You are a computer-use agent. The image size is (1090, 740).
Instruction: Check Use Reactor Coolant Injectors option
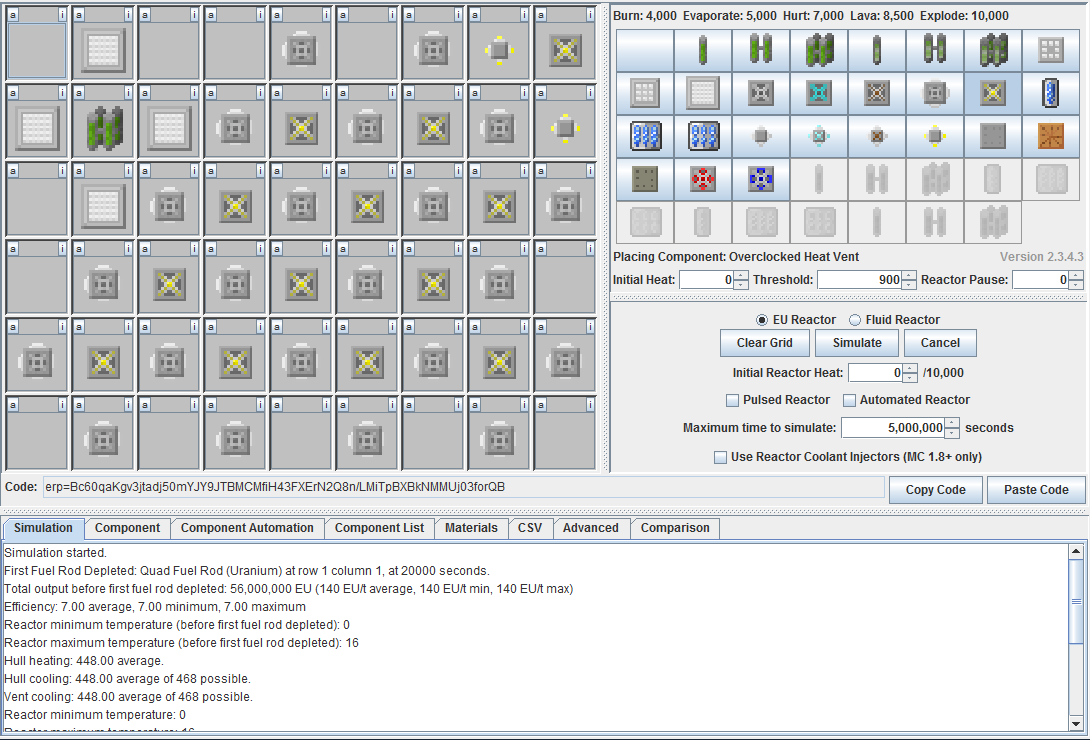click(720, 457)
